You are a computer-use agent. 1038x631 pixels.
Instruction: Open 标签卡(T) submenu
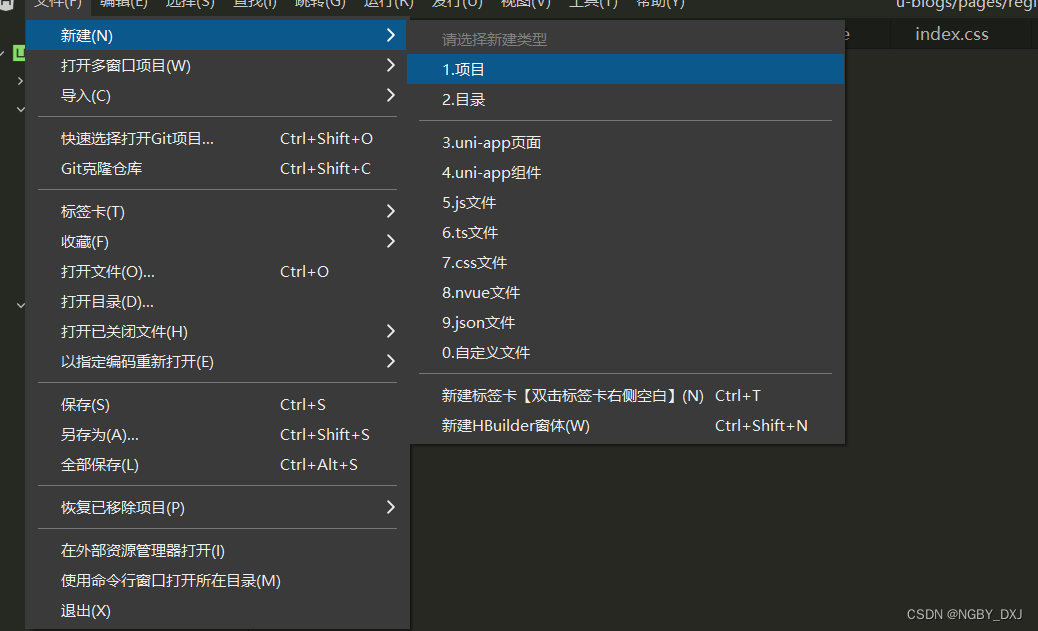(216, 211)
